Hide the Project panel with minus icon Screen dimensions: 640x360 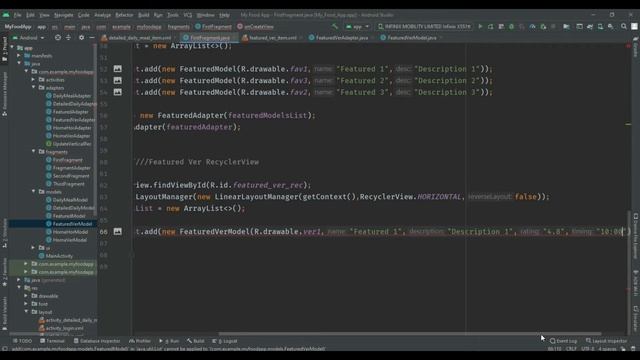92,38
